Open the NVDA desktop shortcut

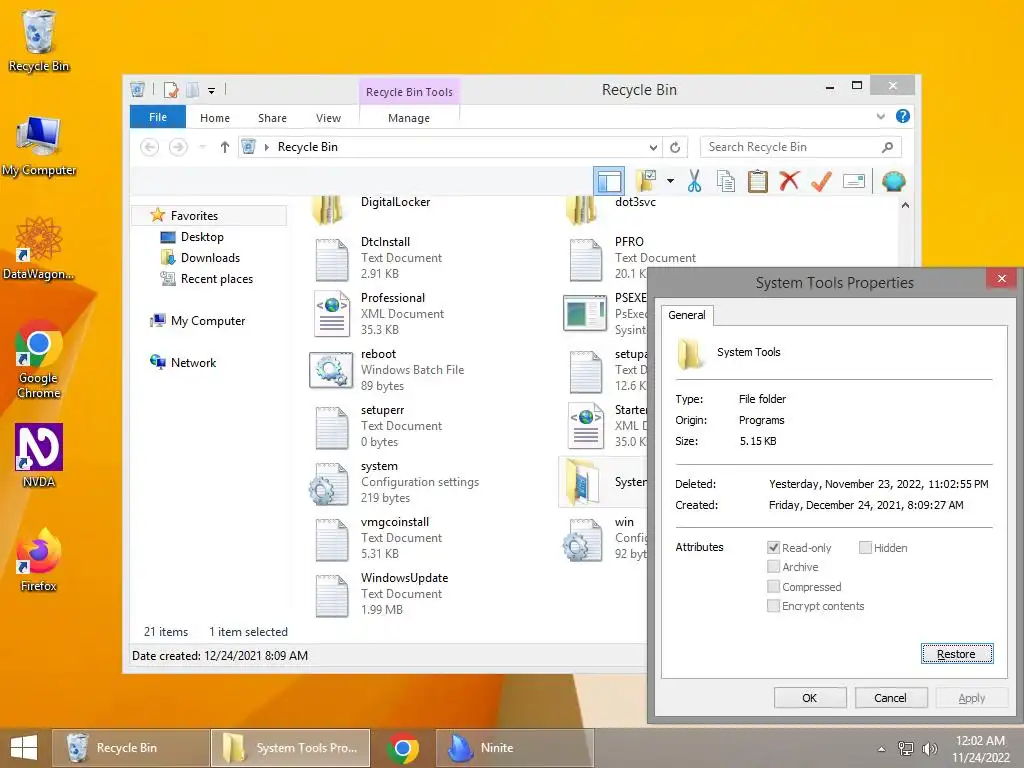point(39,455)
